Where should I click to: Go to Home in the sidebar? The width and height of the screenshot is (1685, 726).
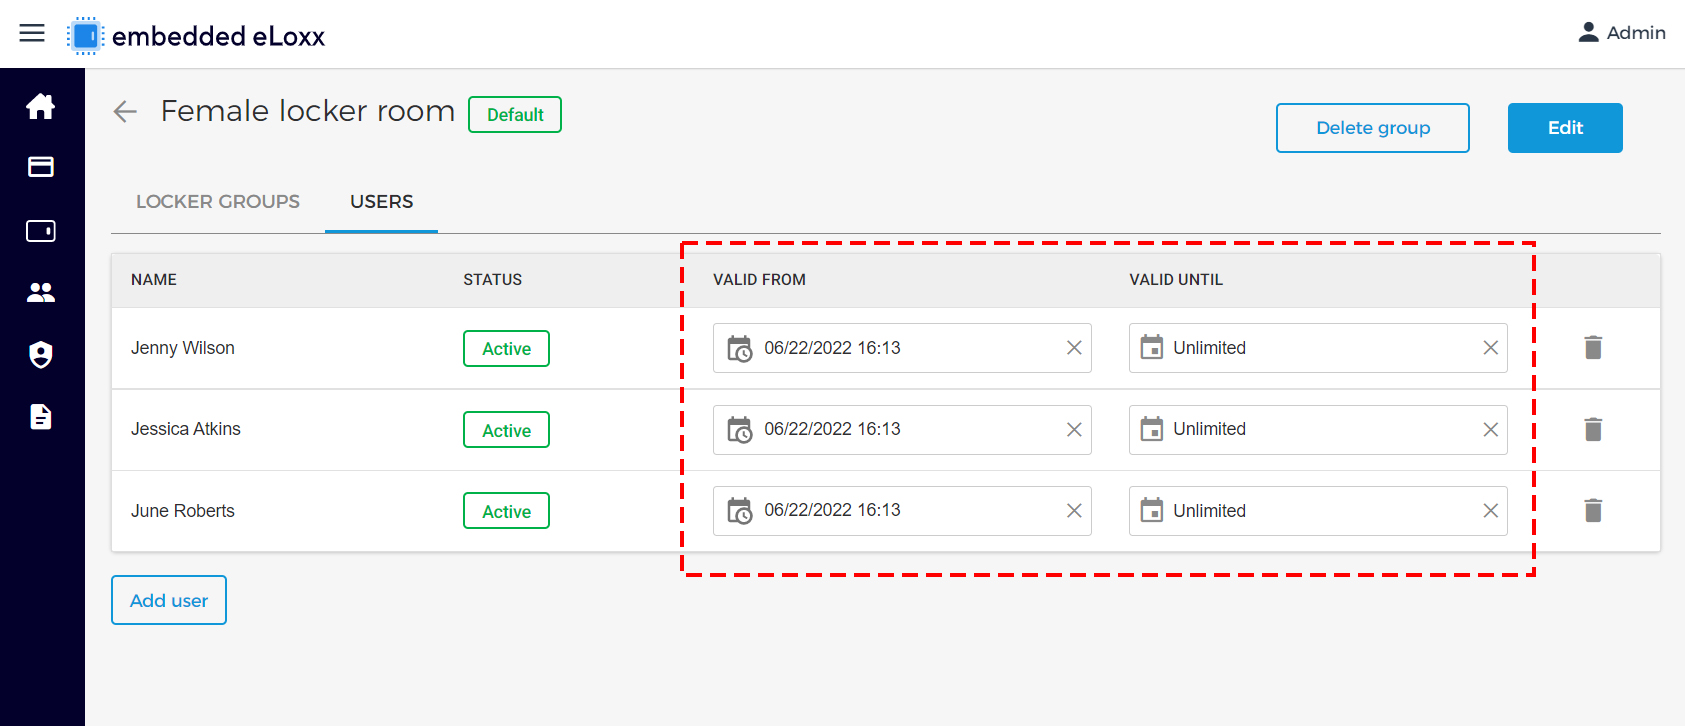[41, 106]
